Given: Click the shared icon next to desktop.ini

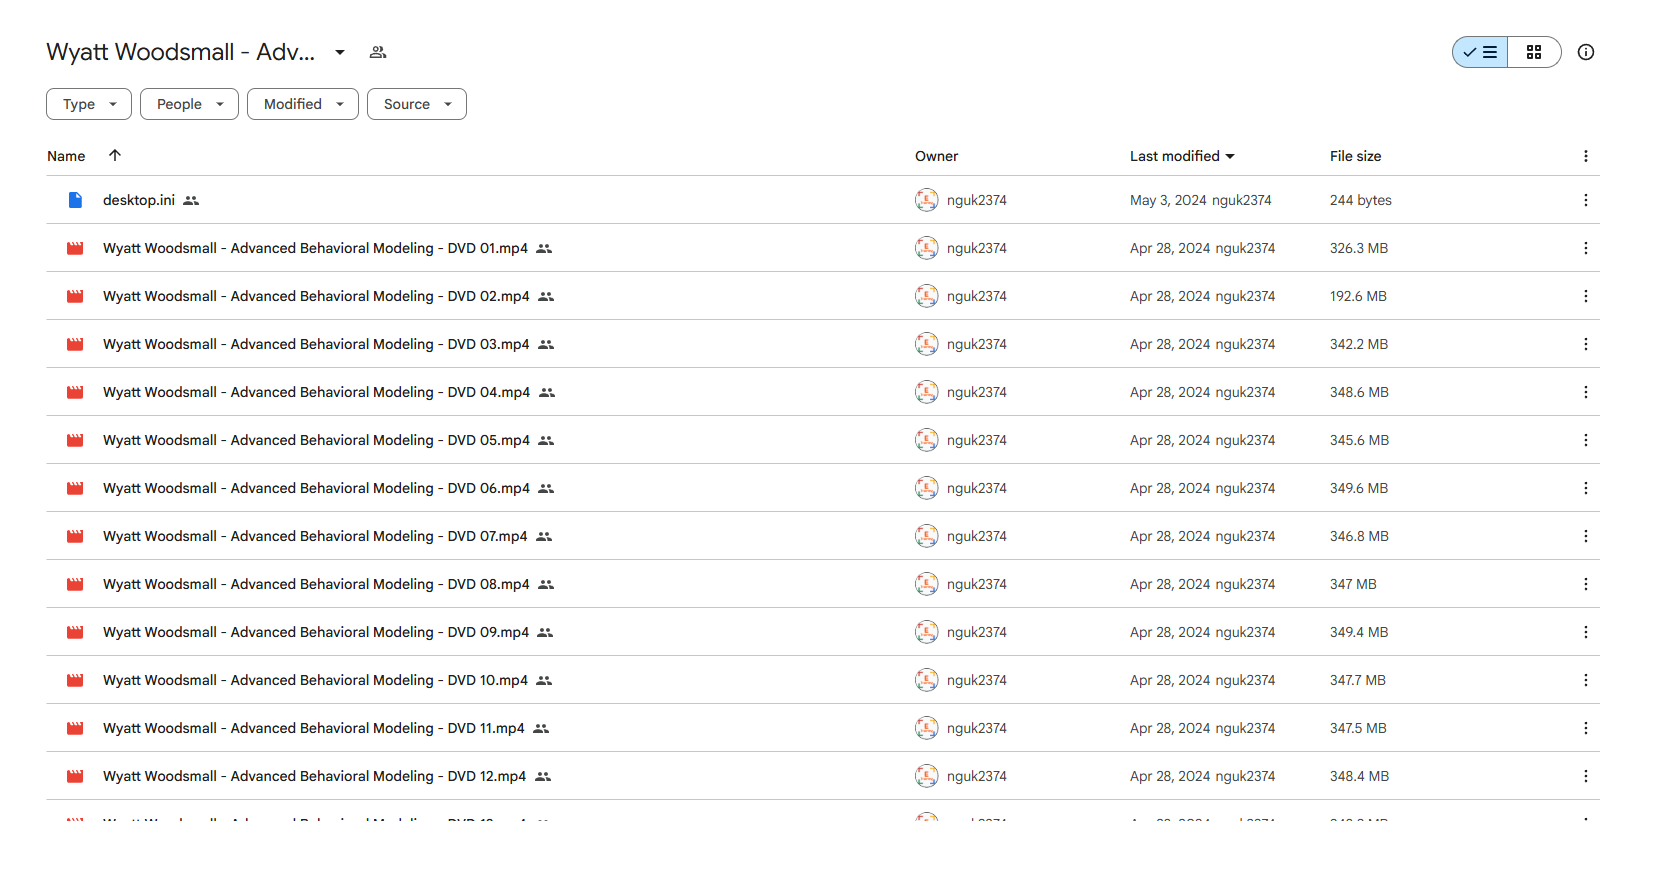Looking at the screenshot, I should point(191,201).
